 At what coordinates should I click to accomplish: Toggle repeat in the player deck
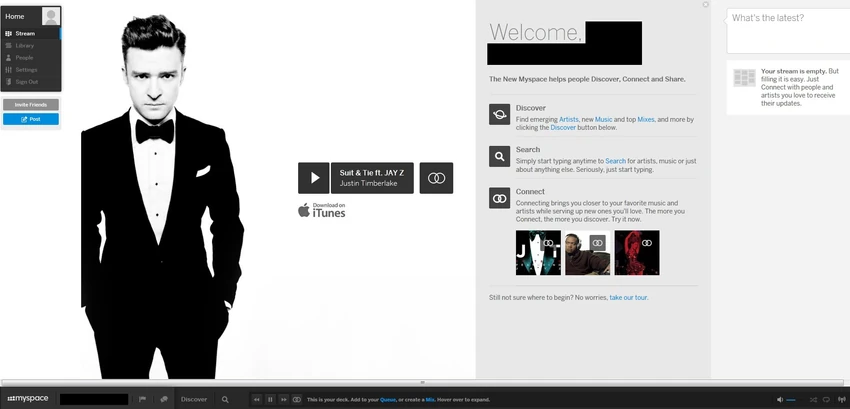827,400
